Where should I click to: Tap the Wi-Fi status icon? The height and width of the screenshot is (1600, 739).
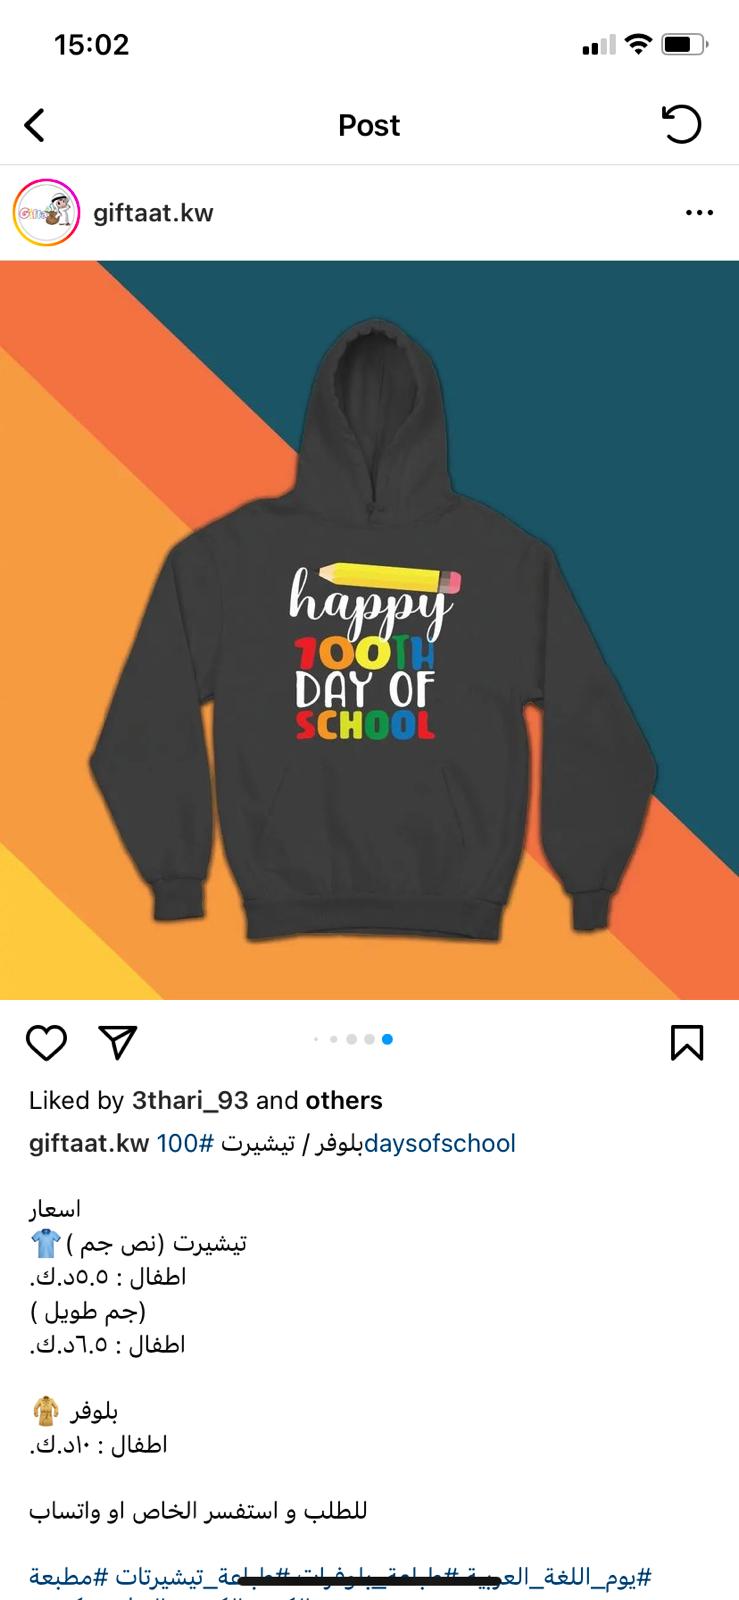click(x=637, y=44)
